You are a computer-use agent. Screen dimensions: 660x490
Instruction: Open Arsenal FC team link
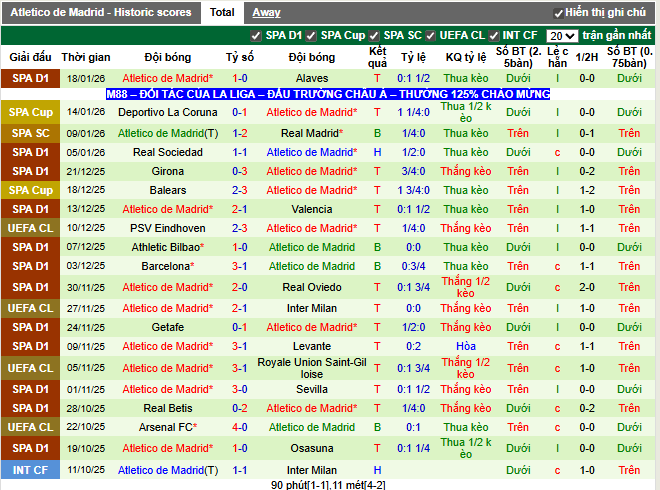click(x=168, y=427)
